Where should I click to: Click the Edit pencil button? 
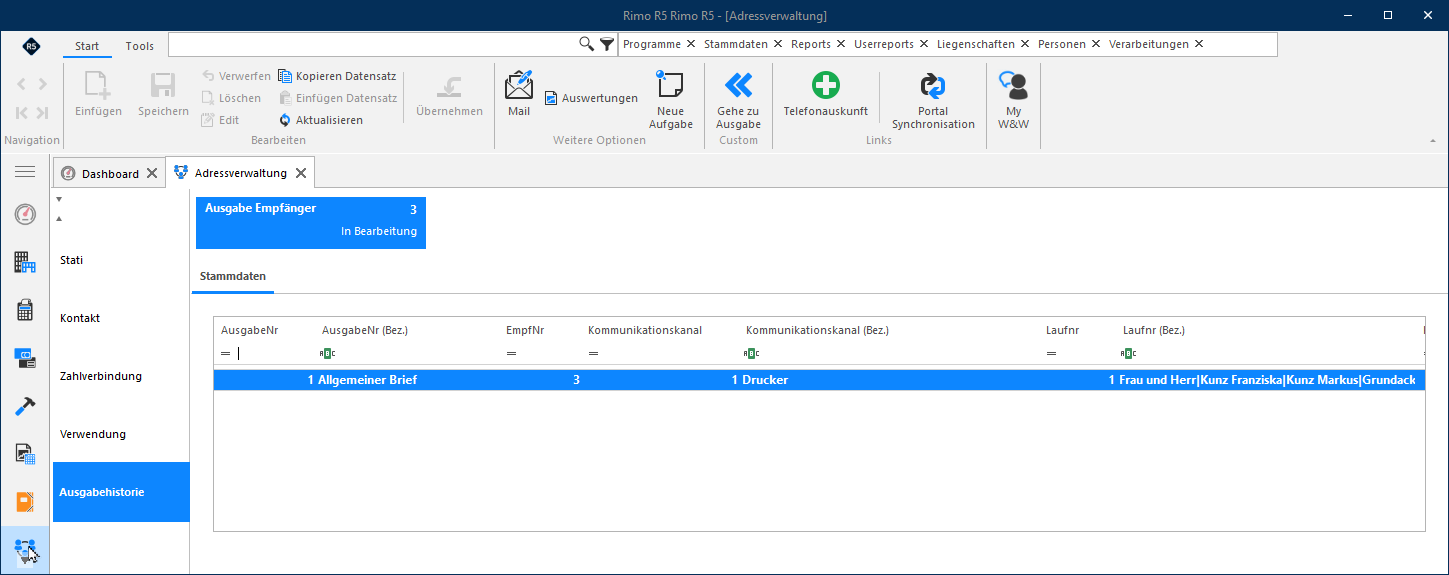(x=220, y=120)
